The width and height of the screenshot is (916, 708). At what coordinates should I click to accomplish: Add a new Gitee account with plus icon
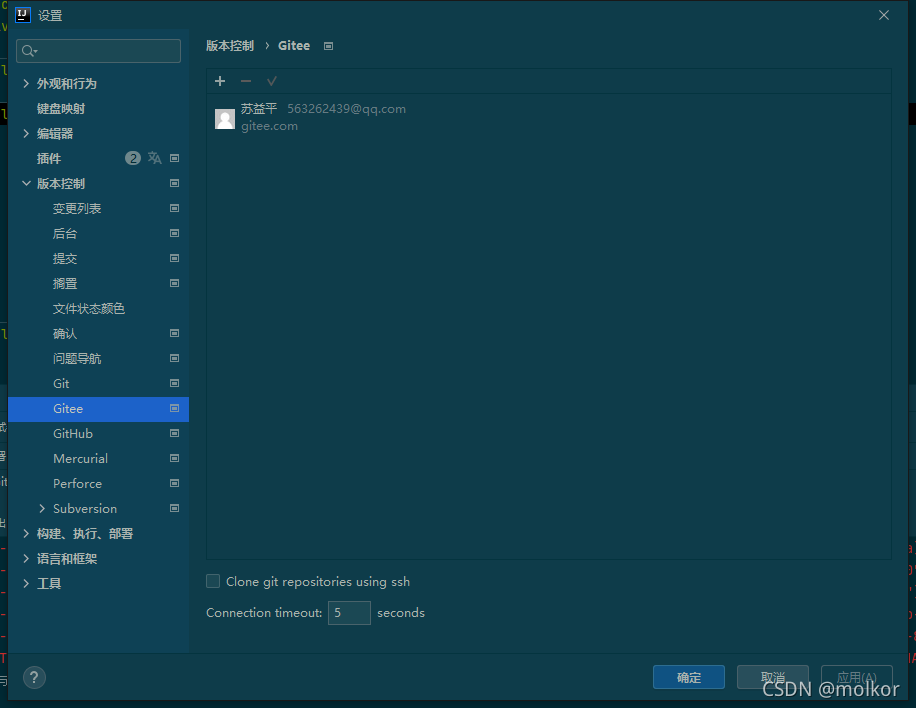click(x=220, y=81)
